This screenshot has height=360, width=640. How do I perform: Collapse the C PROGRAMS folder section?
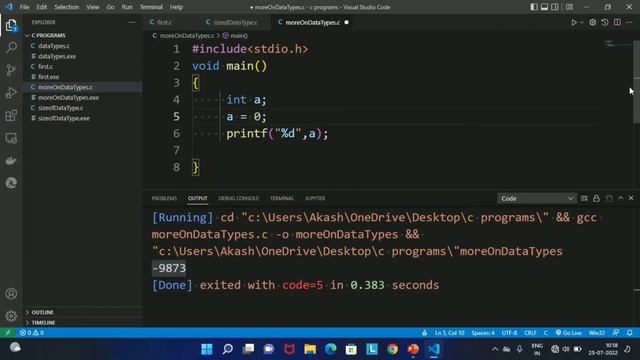[83, 36]
